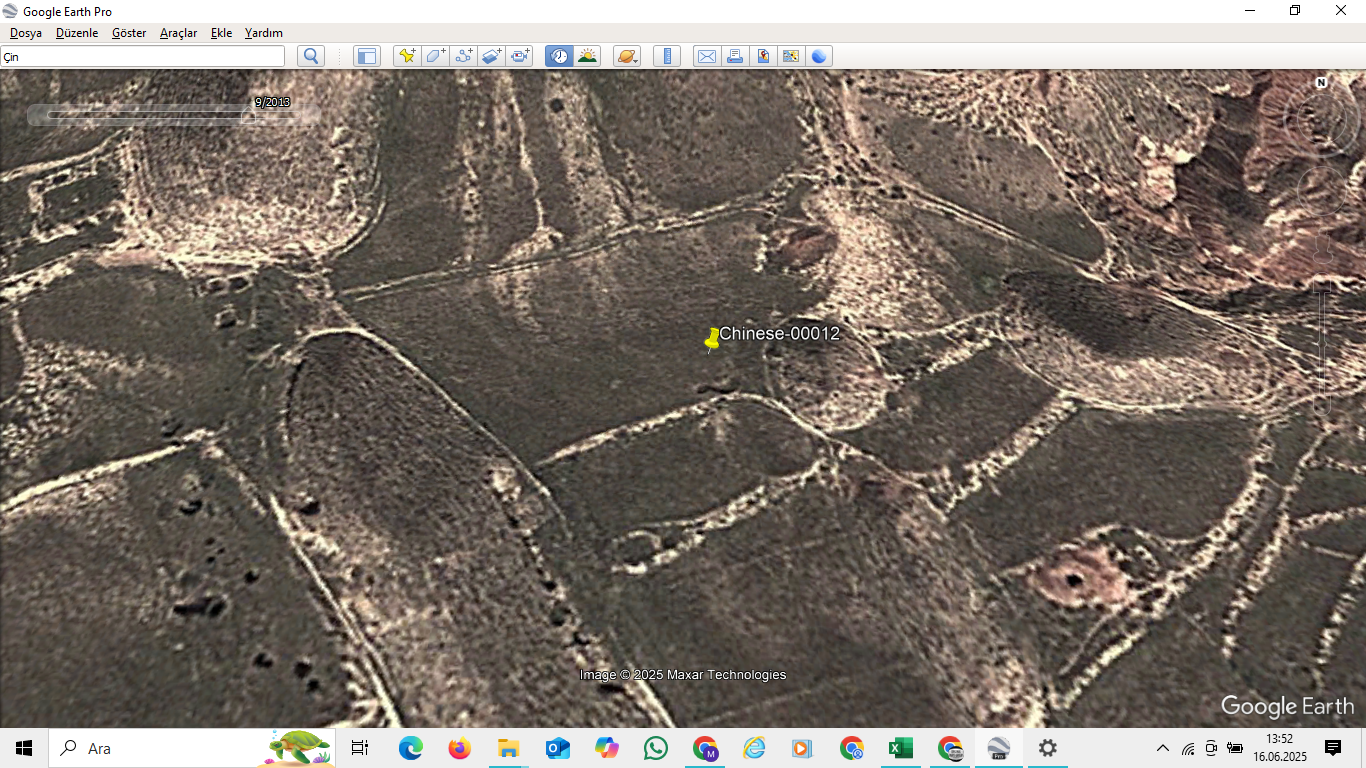Image resolution: width=1366 pixels, height=768 pixels.
Task: Open Settings gear from the taskbar
Action: point(1047,748)
